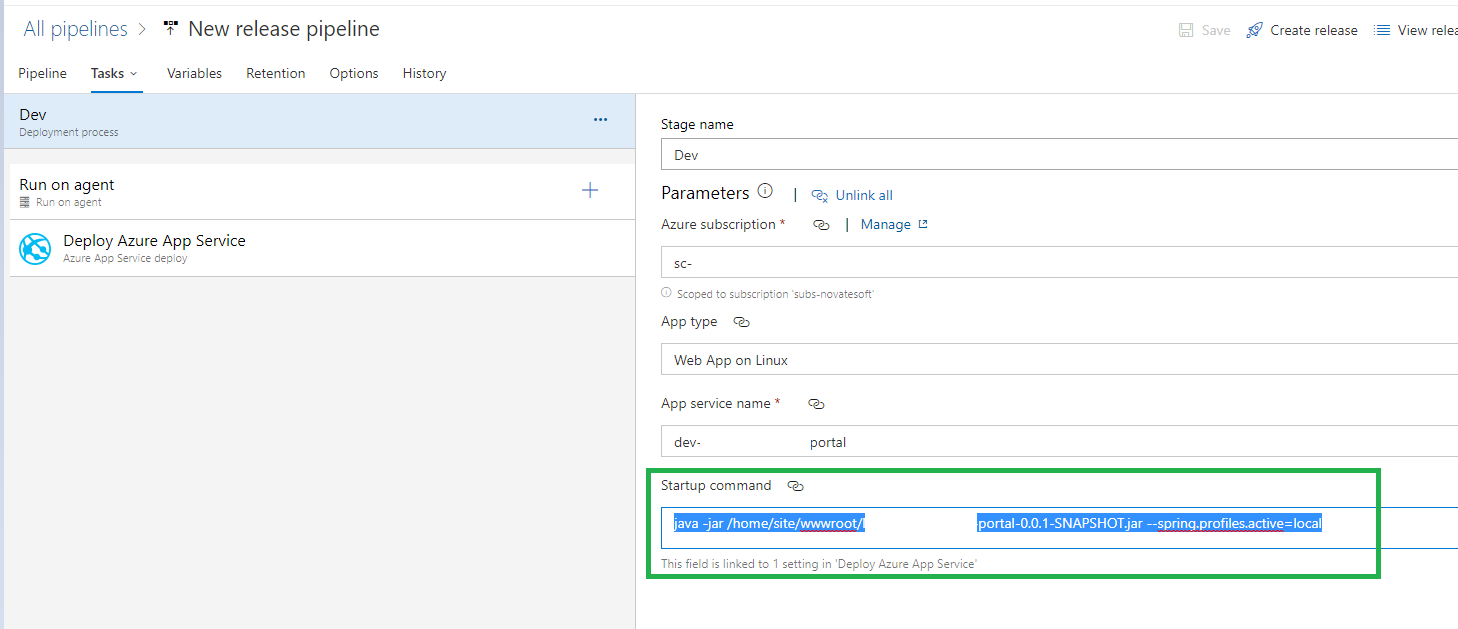Click the 'Scoped to subscription' note text

pos(774,293)
